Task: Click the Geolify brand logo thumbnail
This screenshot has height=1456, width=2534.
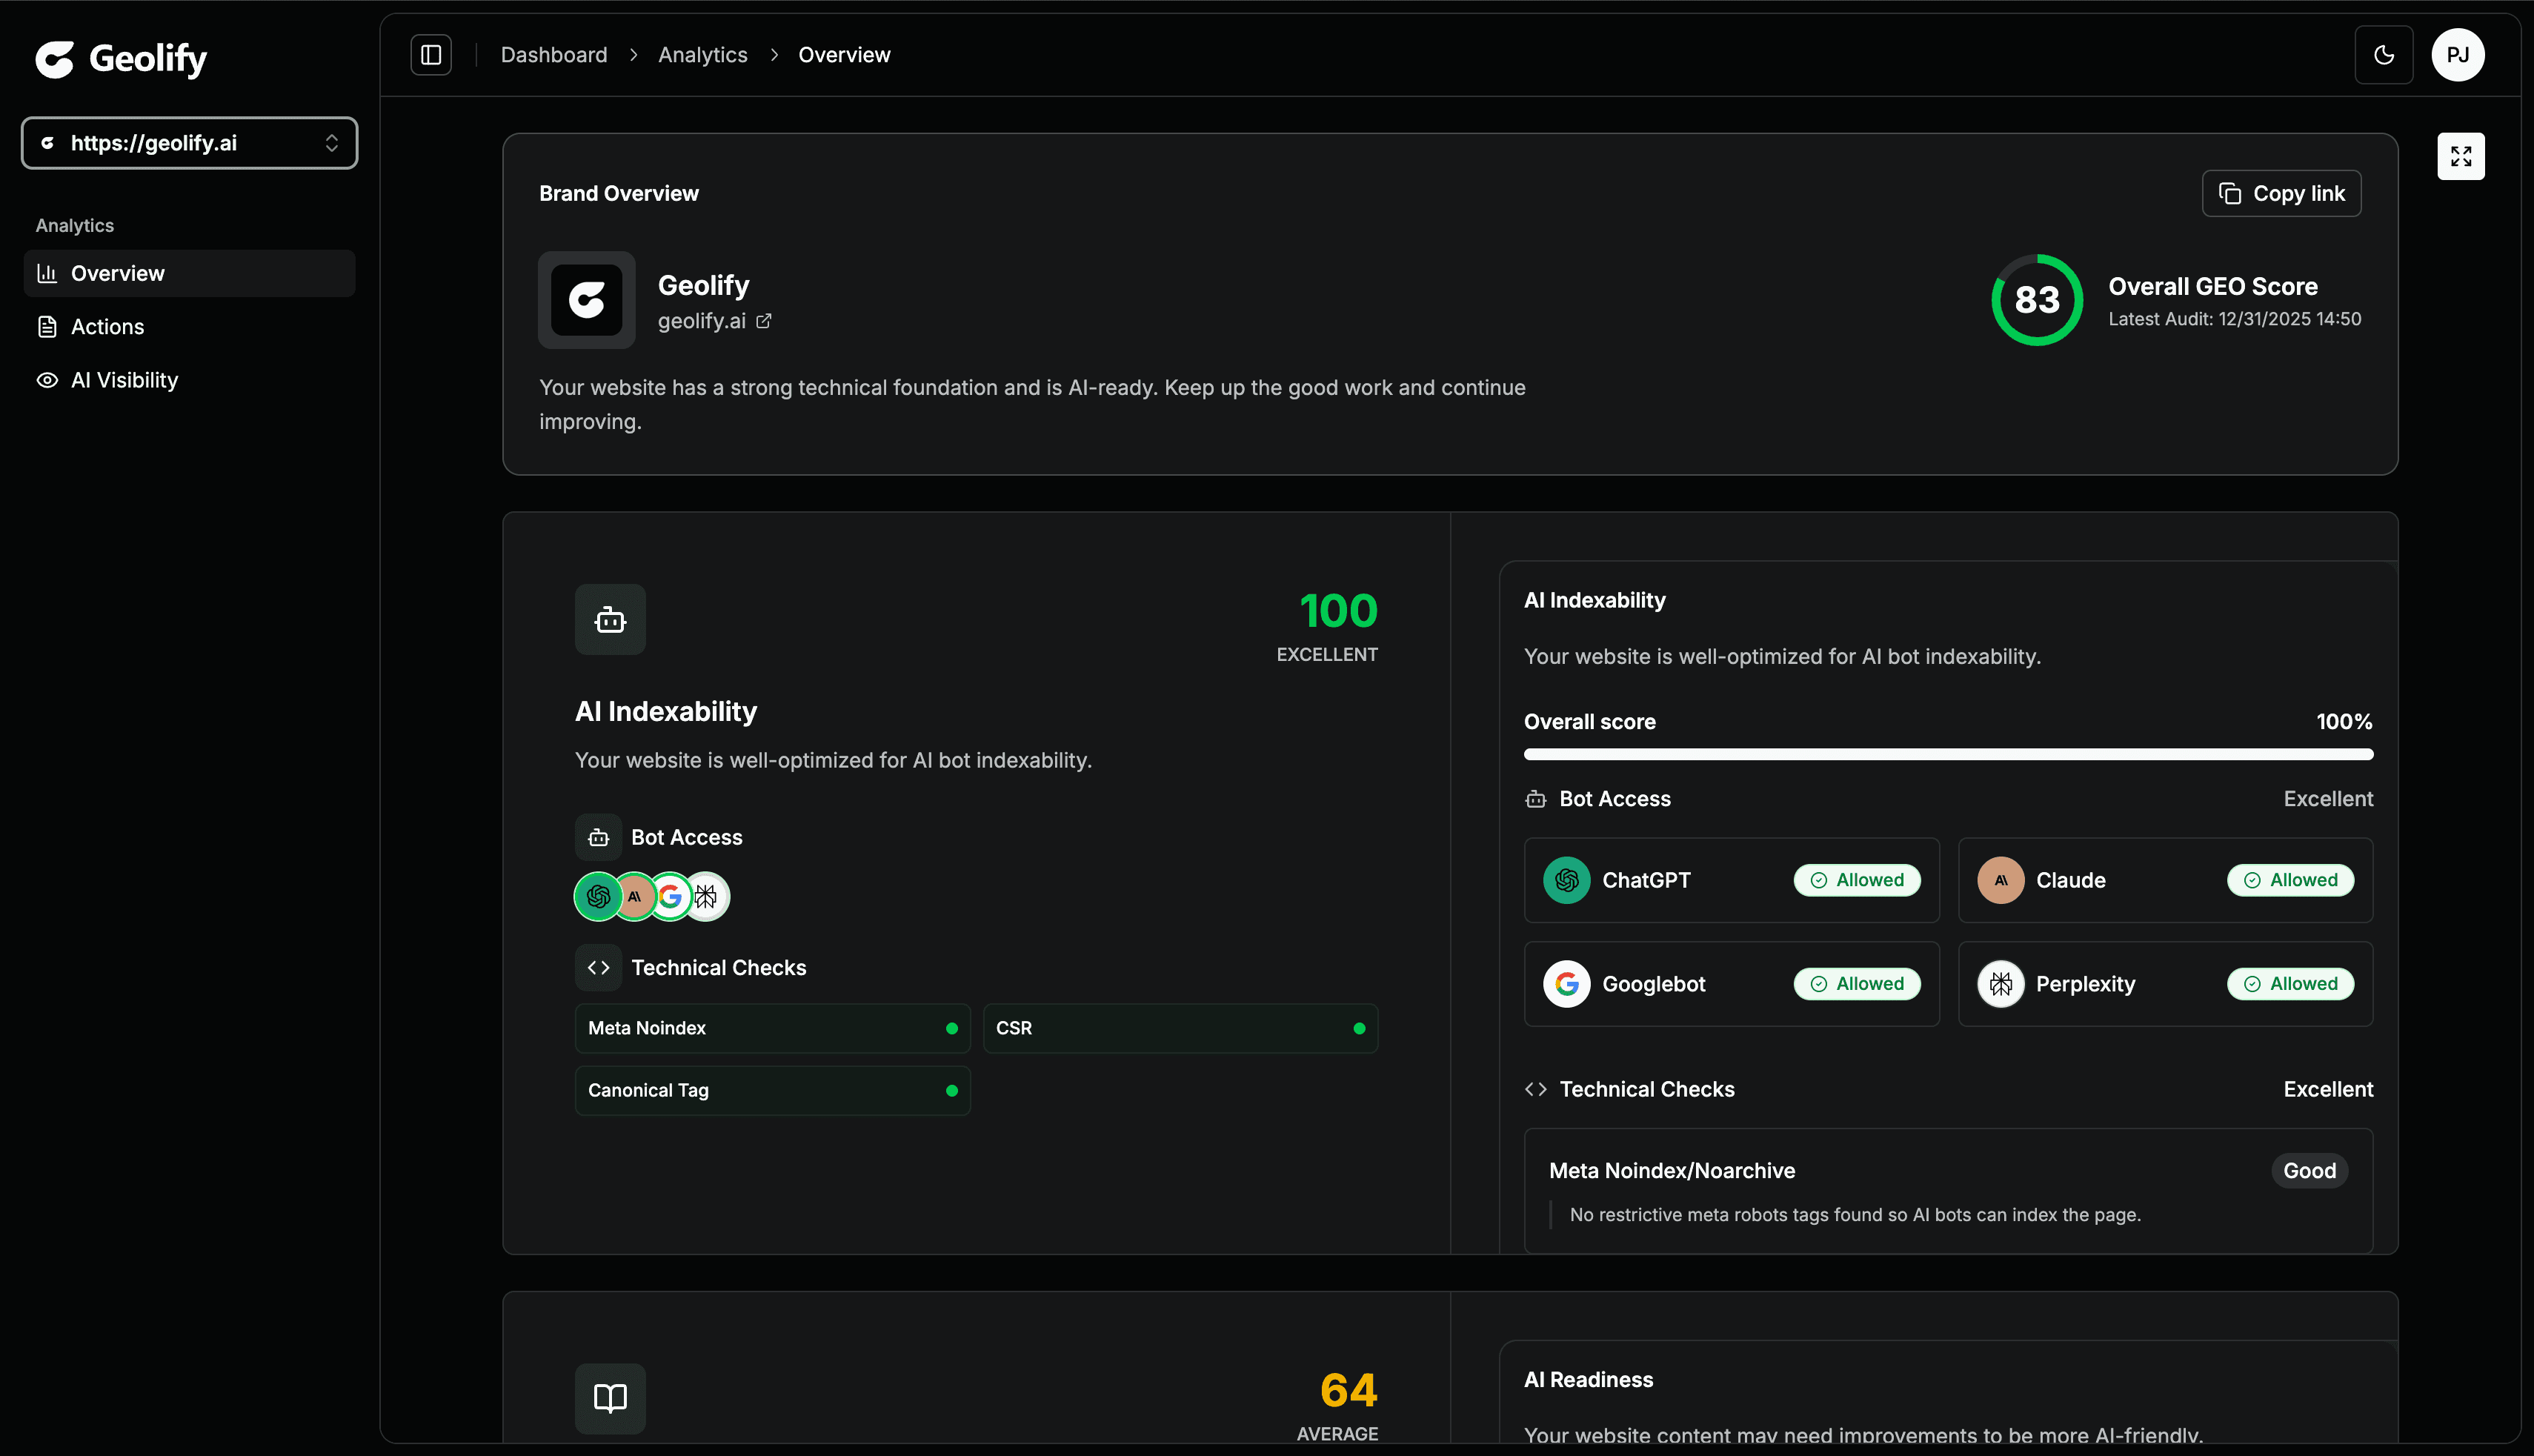Action: tap(587, 300)
